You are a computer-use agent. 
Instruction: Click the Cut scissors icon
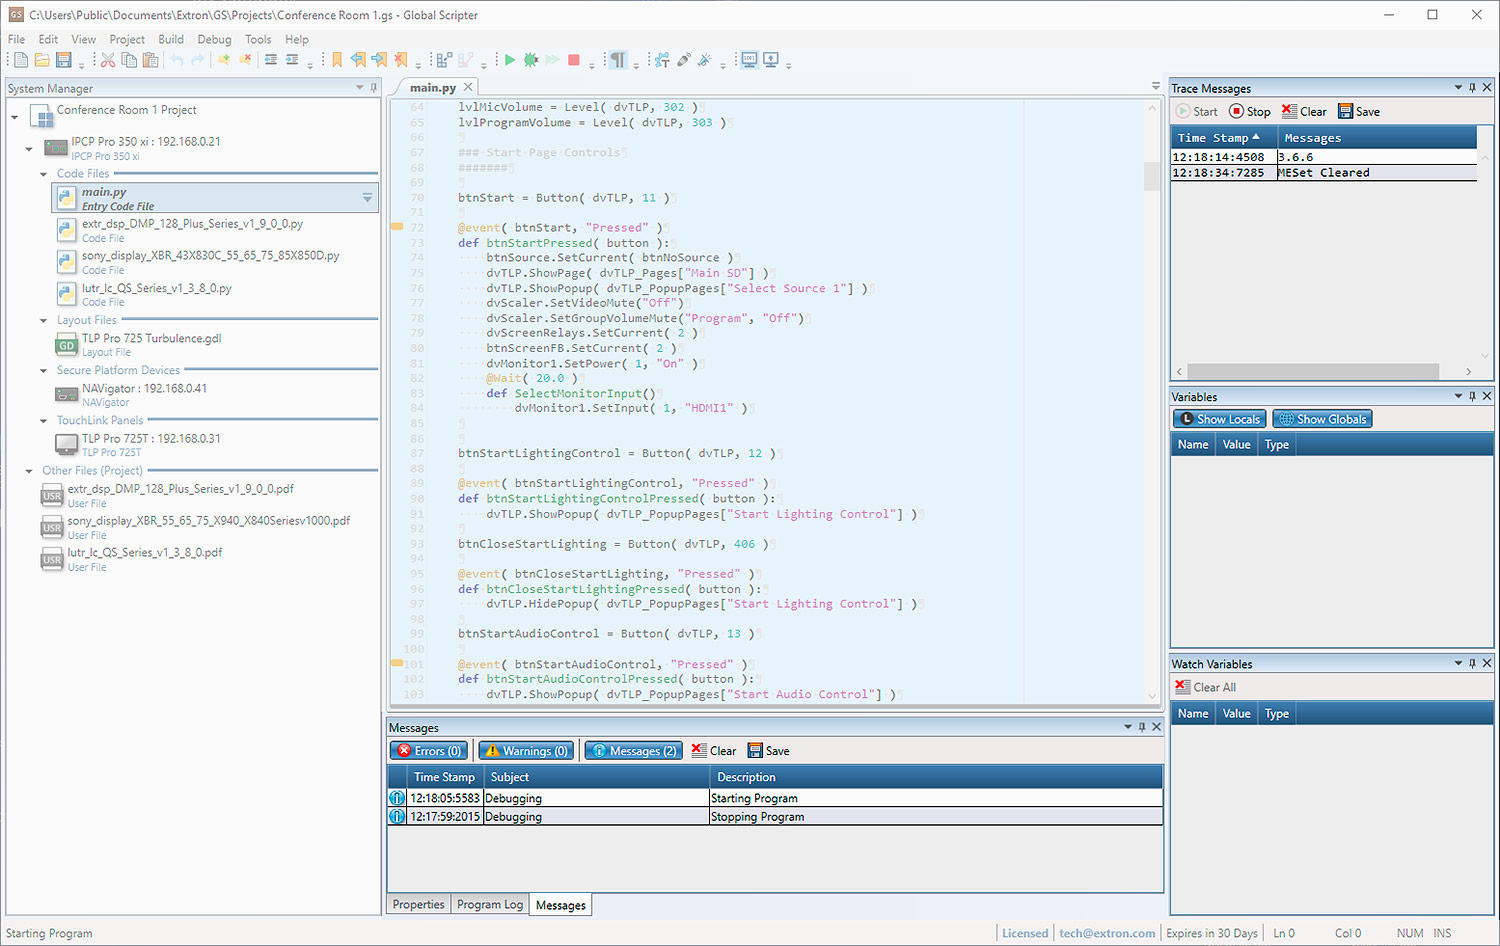tap(108, 60)
